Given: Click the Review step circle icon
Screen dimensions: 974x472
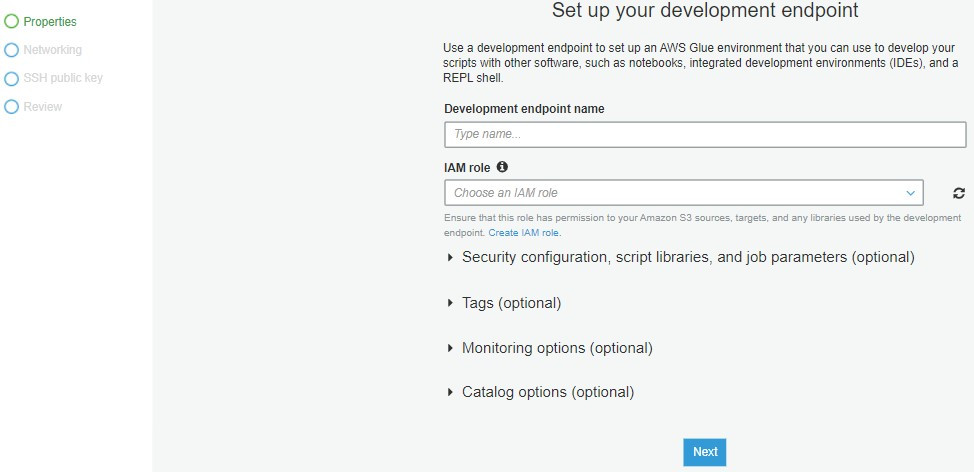Looking at the screenshot, I should coord(12,106).
